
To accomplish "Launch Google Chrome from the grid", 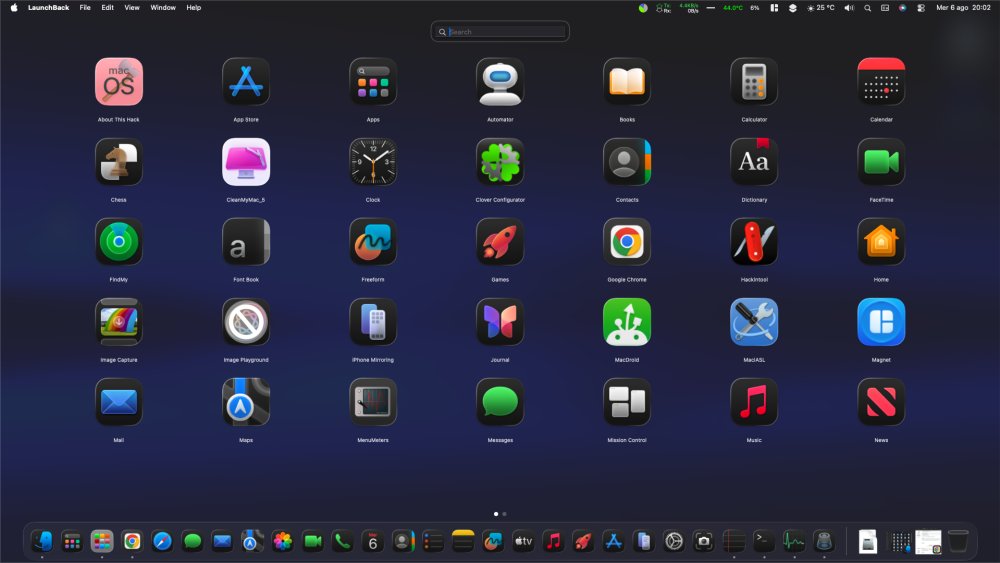I will tap(627, 242).
